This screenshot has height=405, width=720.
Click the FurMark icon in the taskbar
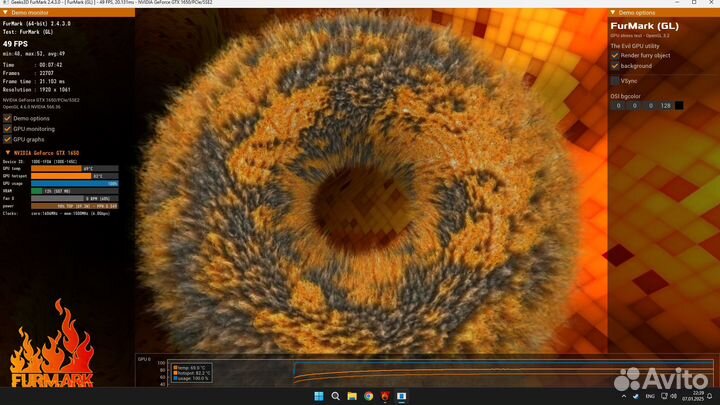(385, 396)
